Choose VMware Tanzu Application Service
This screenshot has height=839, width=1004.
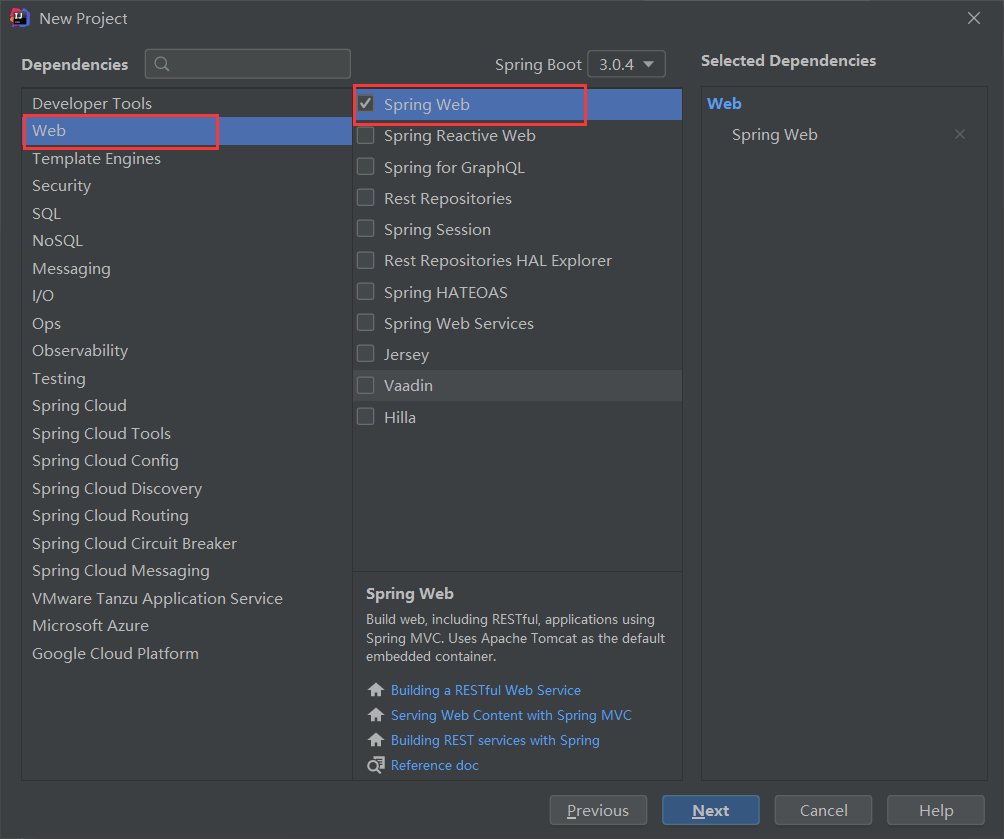186,598
